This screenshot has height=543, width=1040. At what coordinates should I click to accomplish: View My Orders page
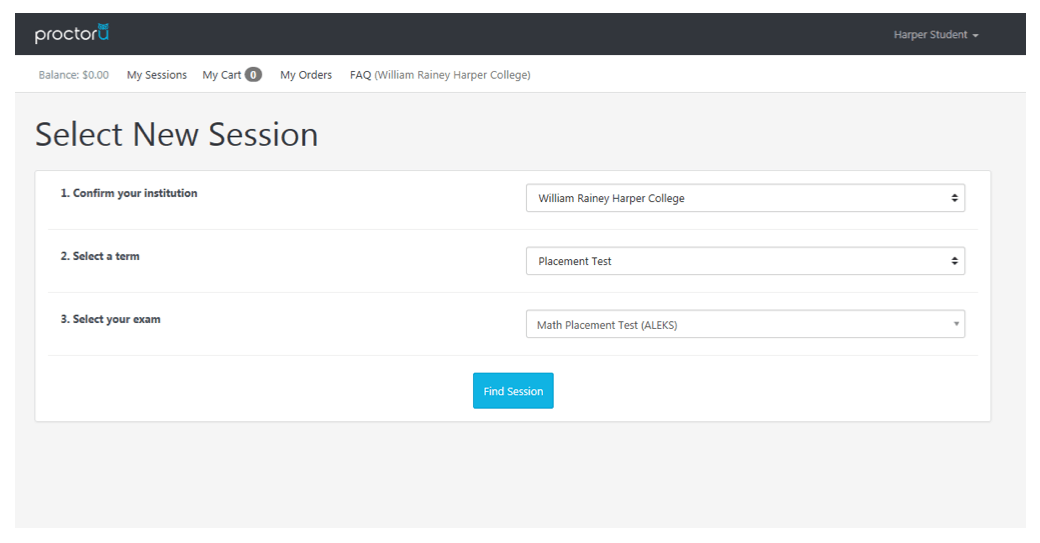point(306,75)
